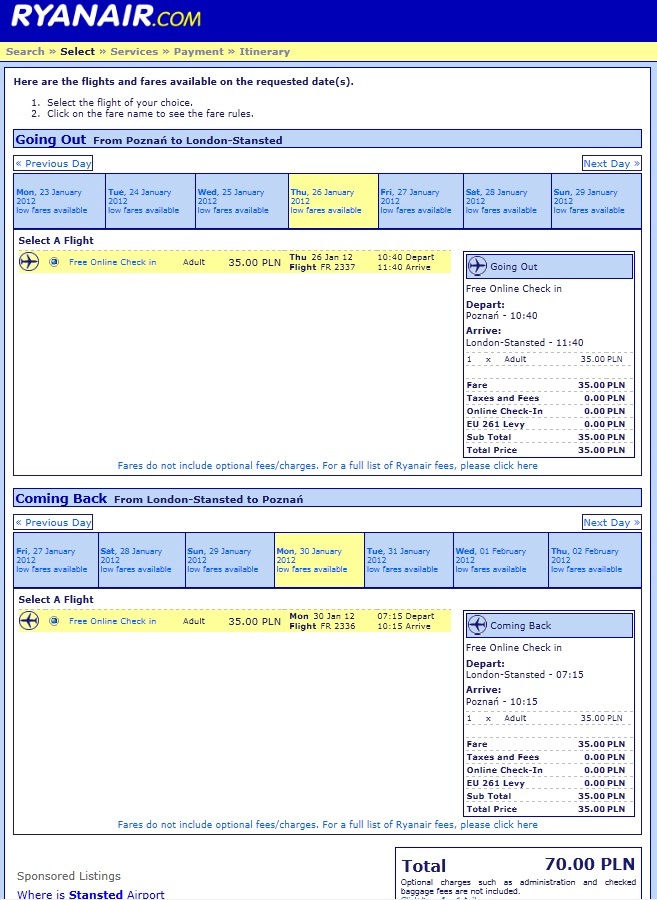Click 'London-Stansted - 07:15' departure text

click(524, 674)
